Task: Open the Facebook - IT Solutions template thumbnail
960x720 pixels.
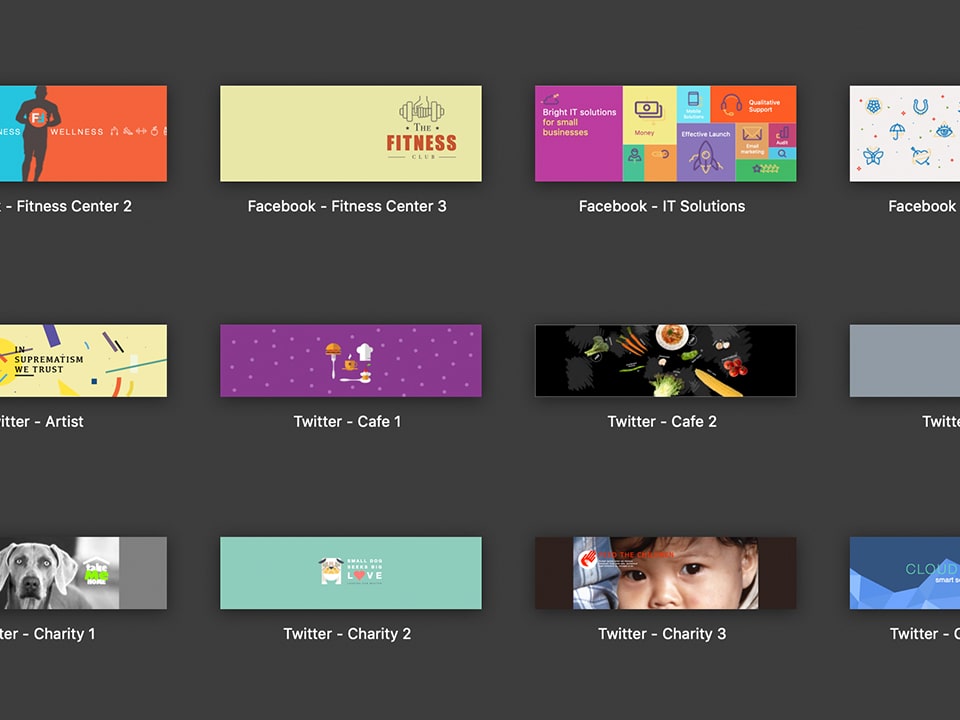Action: 666,133
